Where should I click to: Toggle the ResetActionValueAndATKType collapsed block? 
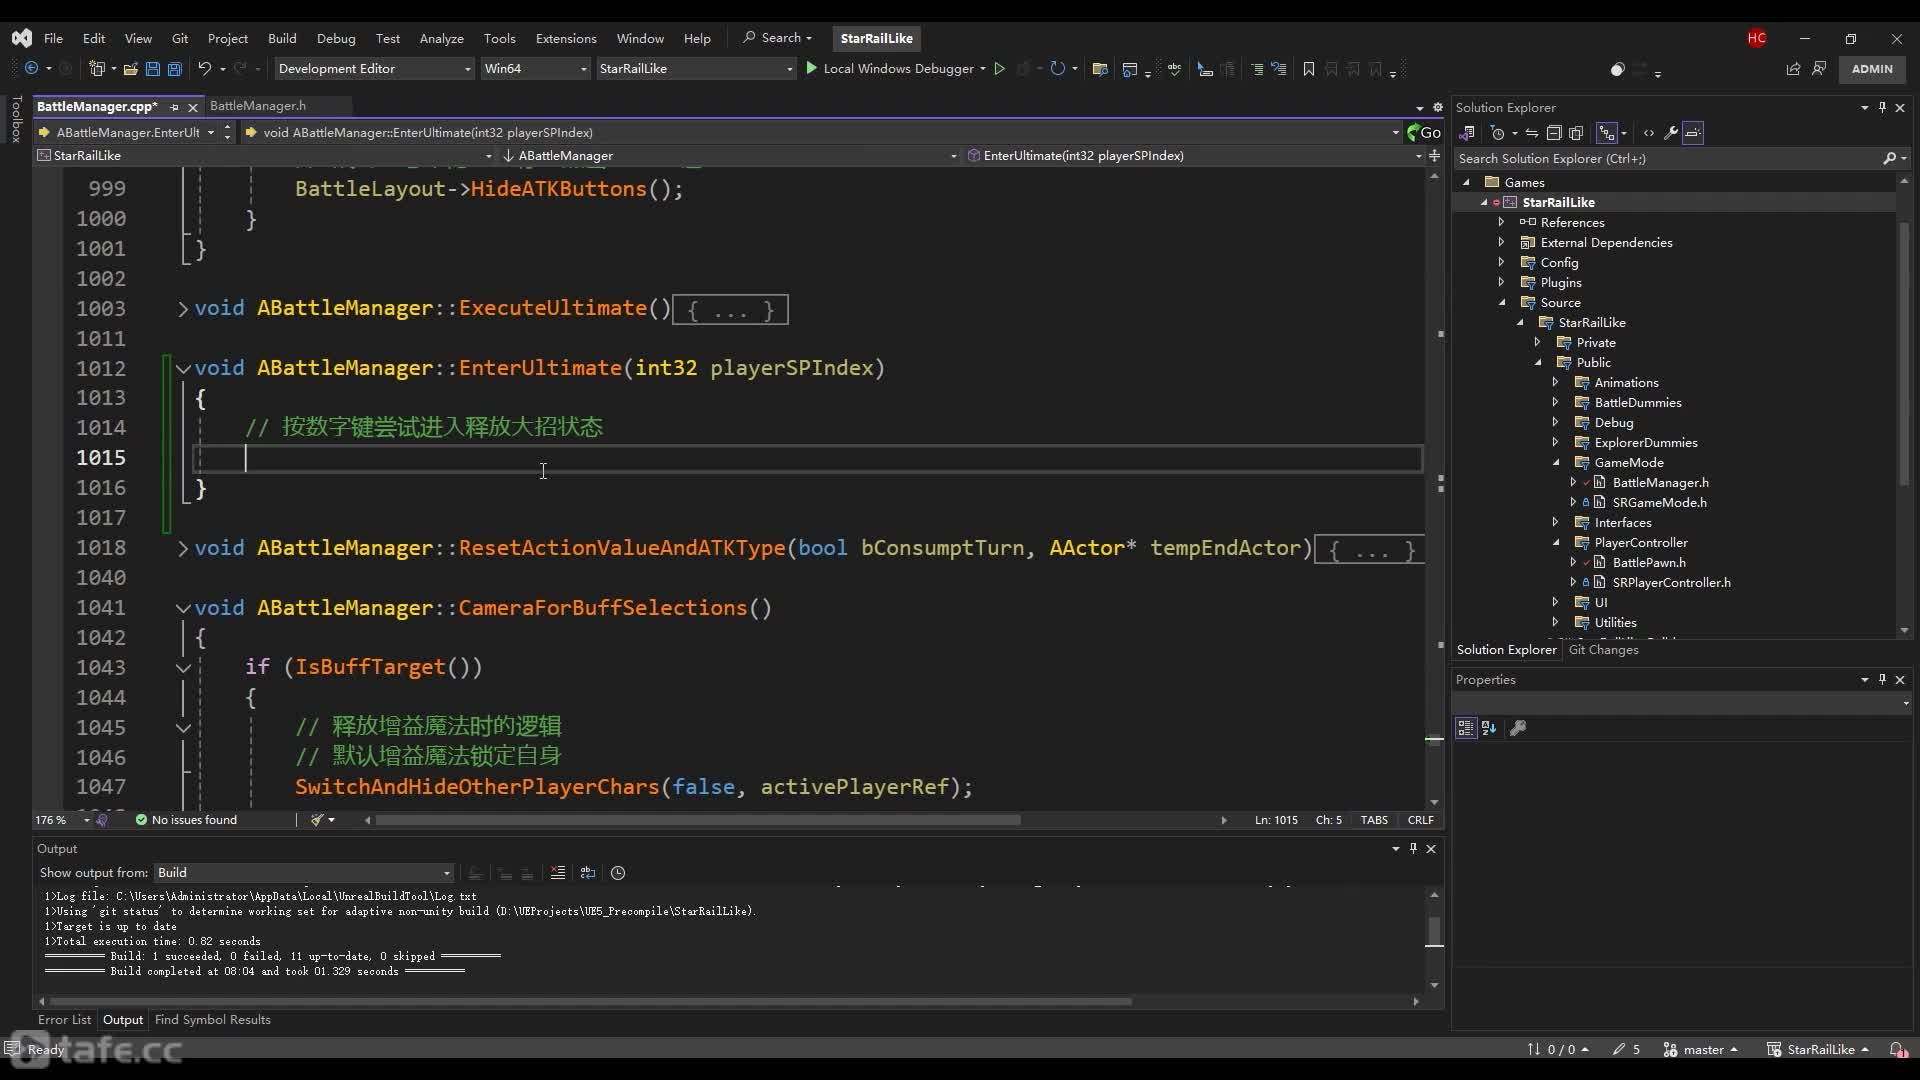click(183, 547)
